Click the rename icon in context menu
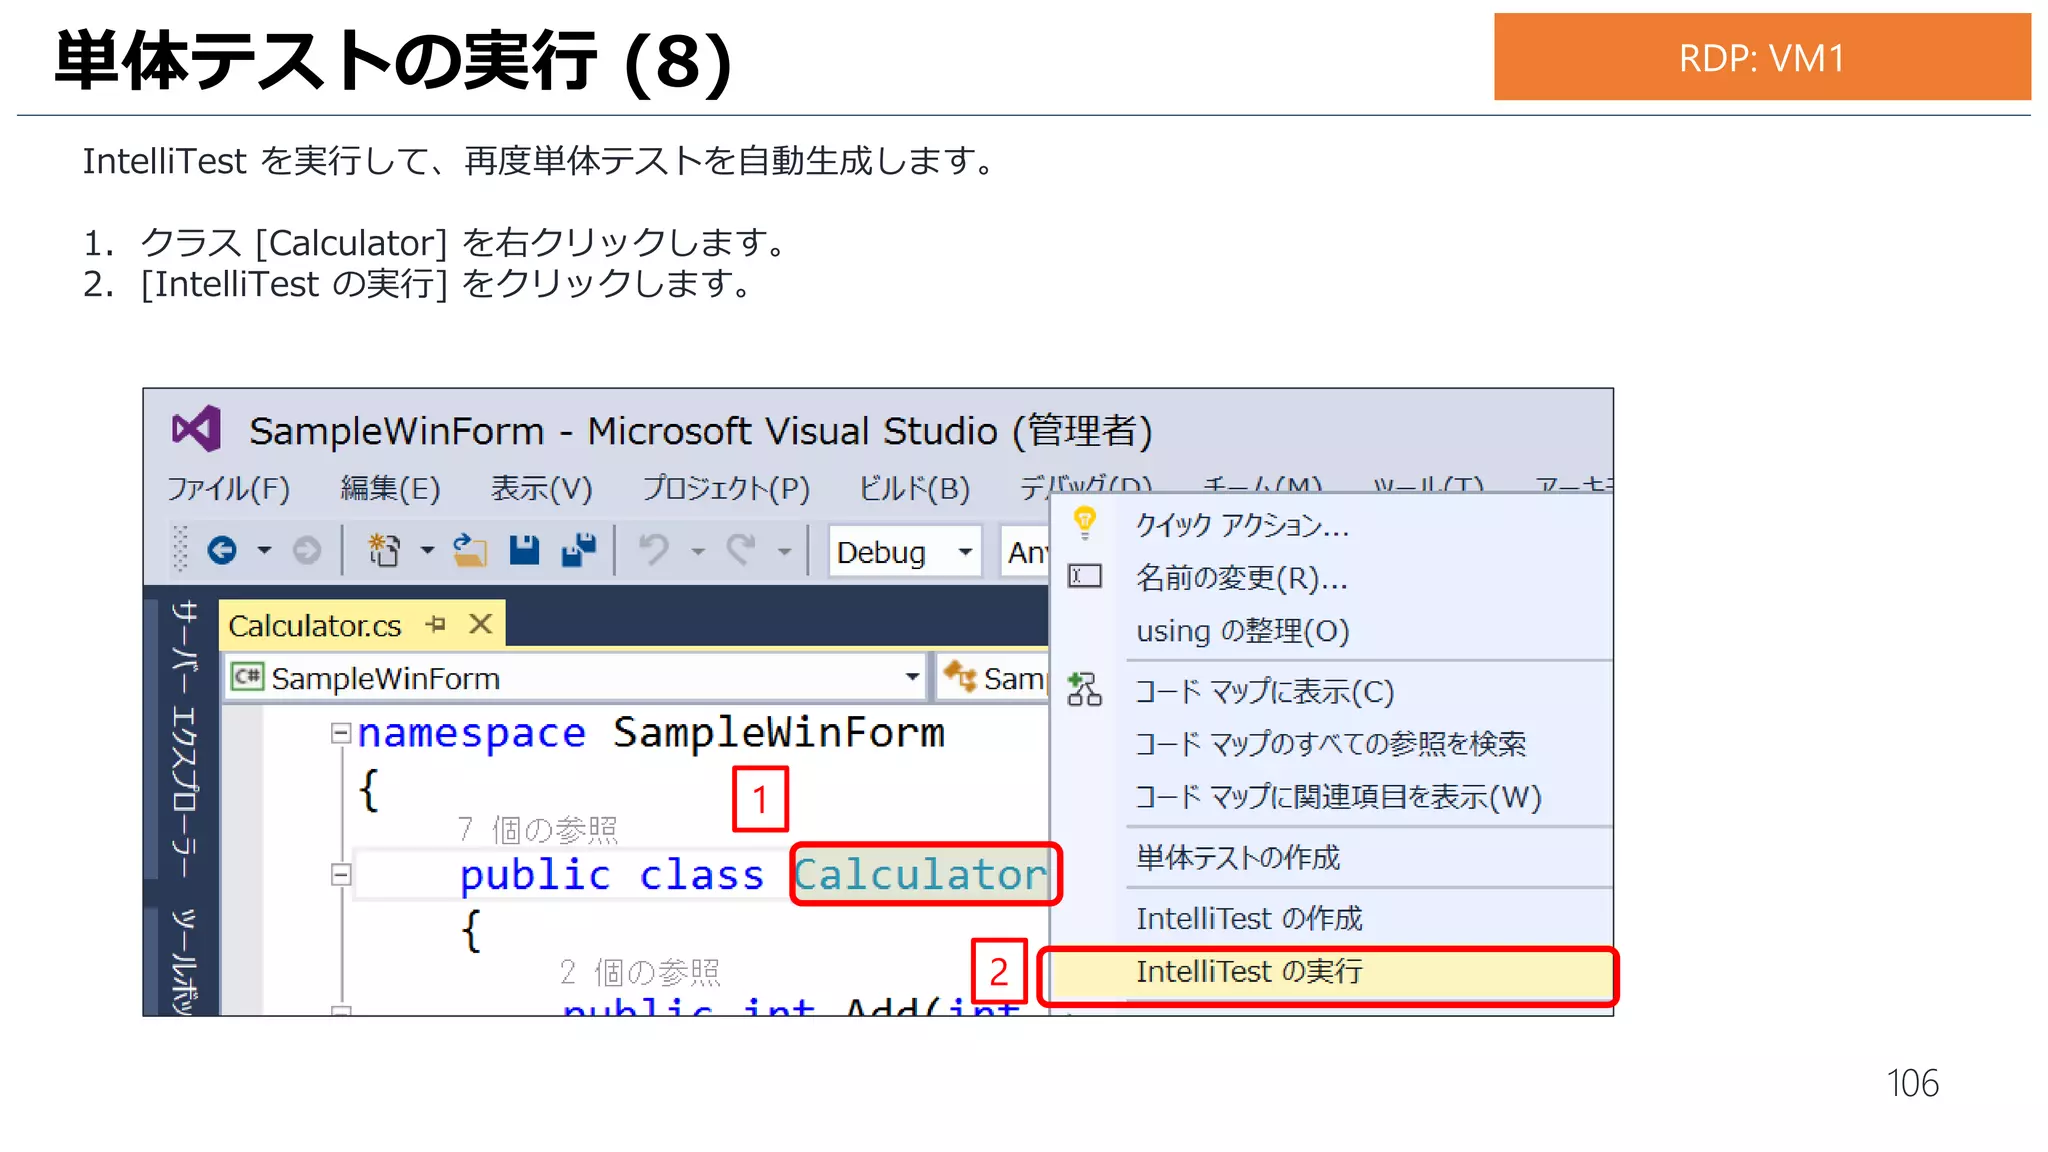The image size is (2048, 1152). click(1085, 576)
